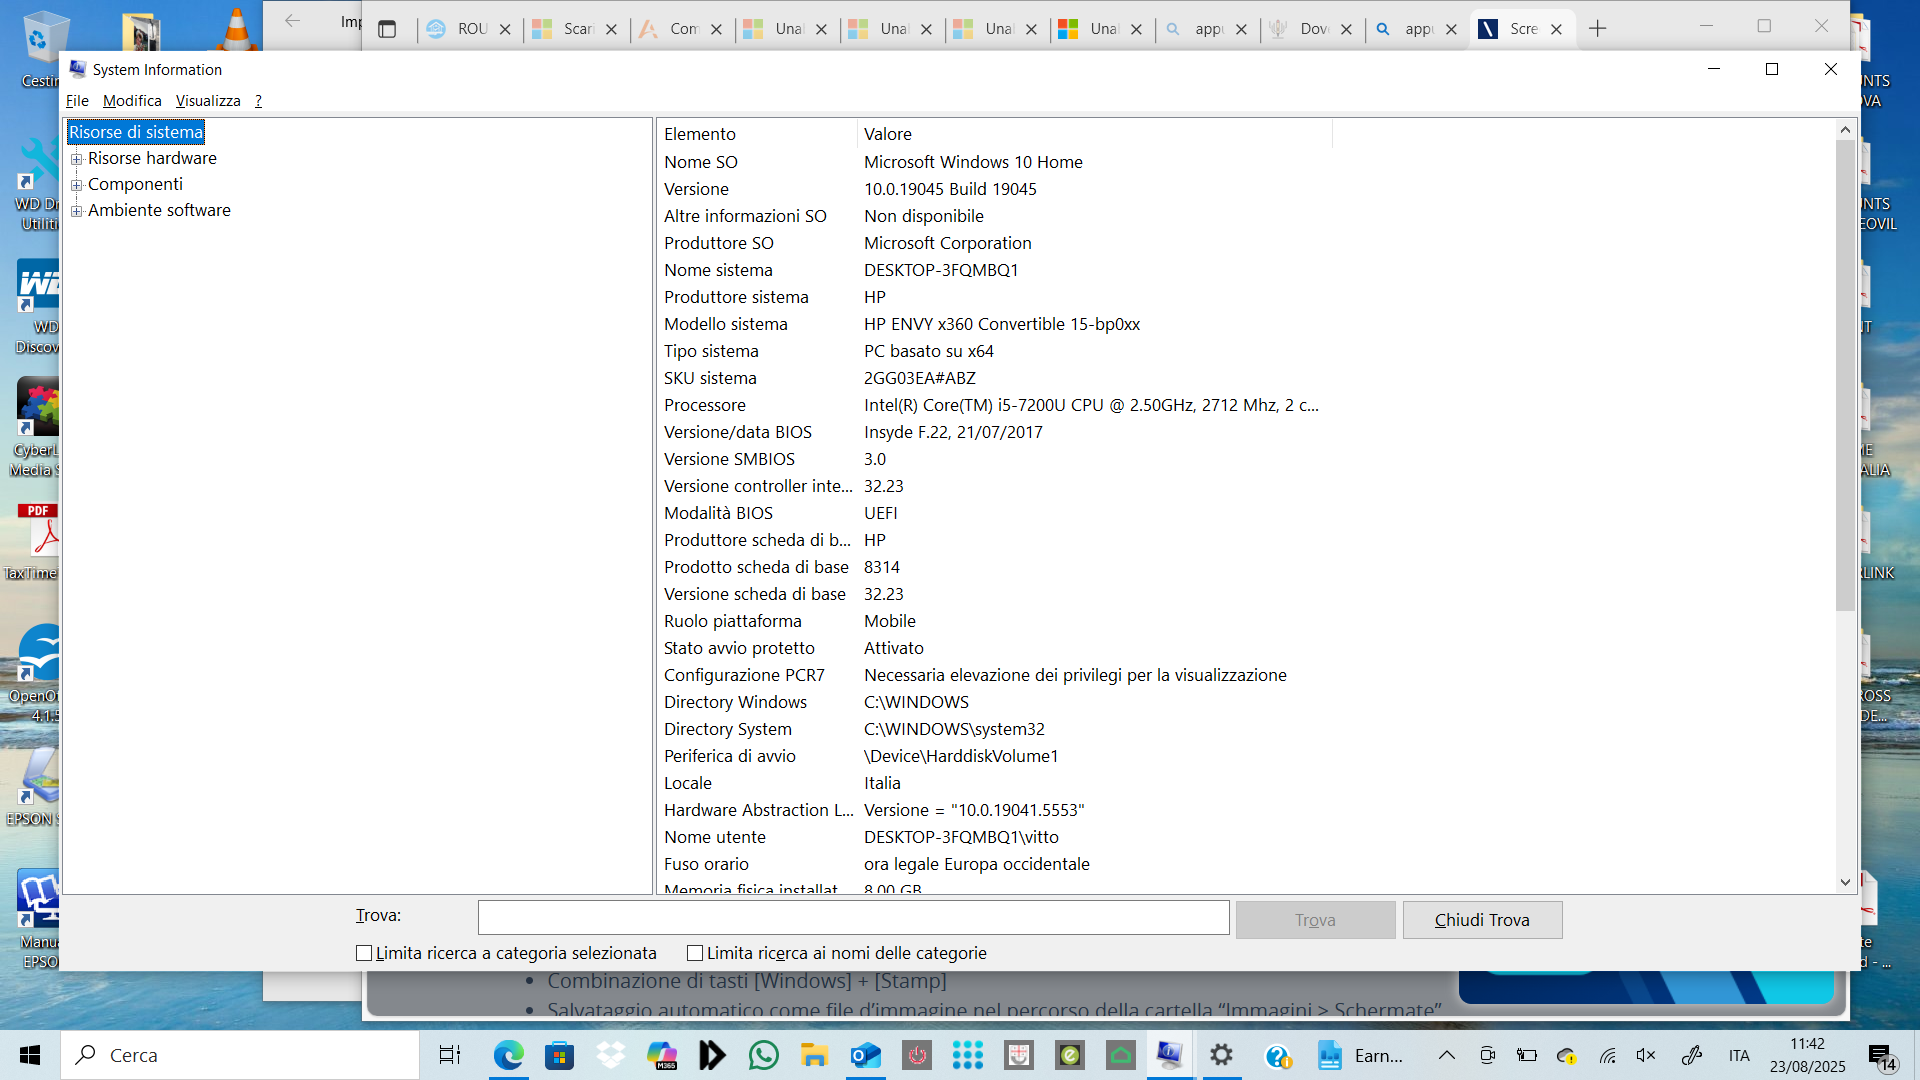Click the ITA input language indicator
1920x1080 pixels.
[x=1739, y=1055]
